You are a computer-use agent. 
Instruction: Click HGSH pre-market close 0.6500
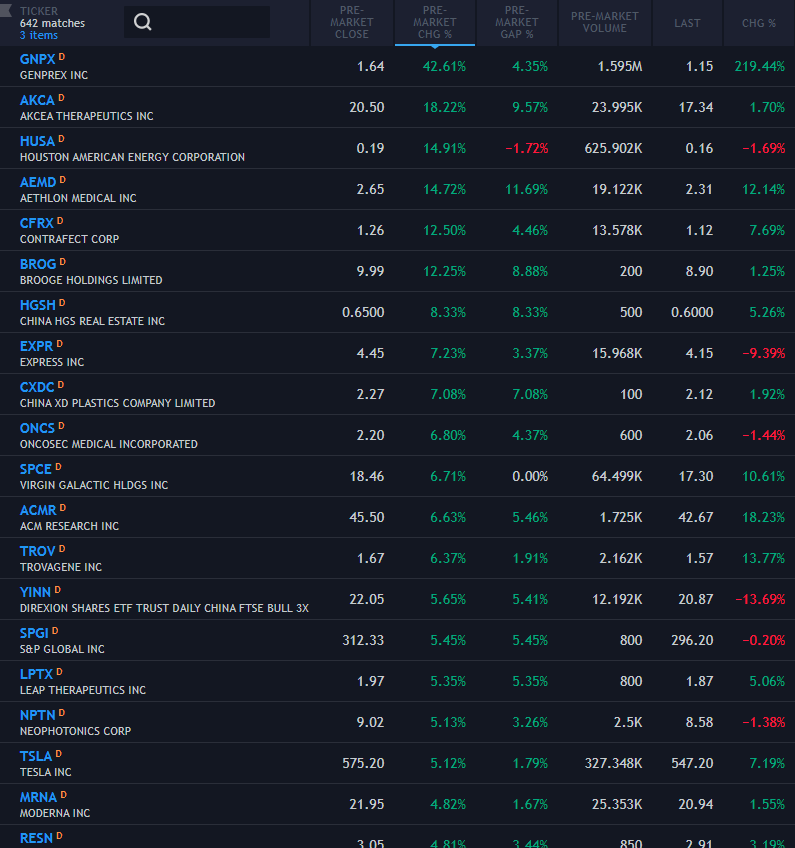click(363, 313)
